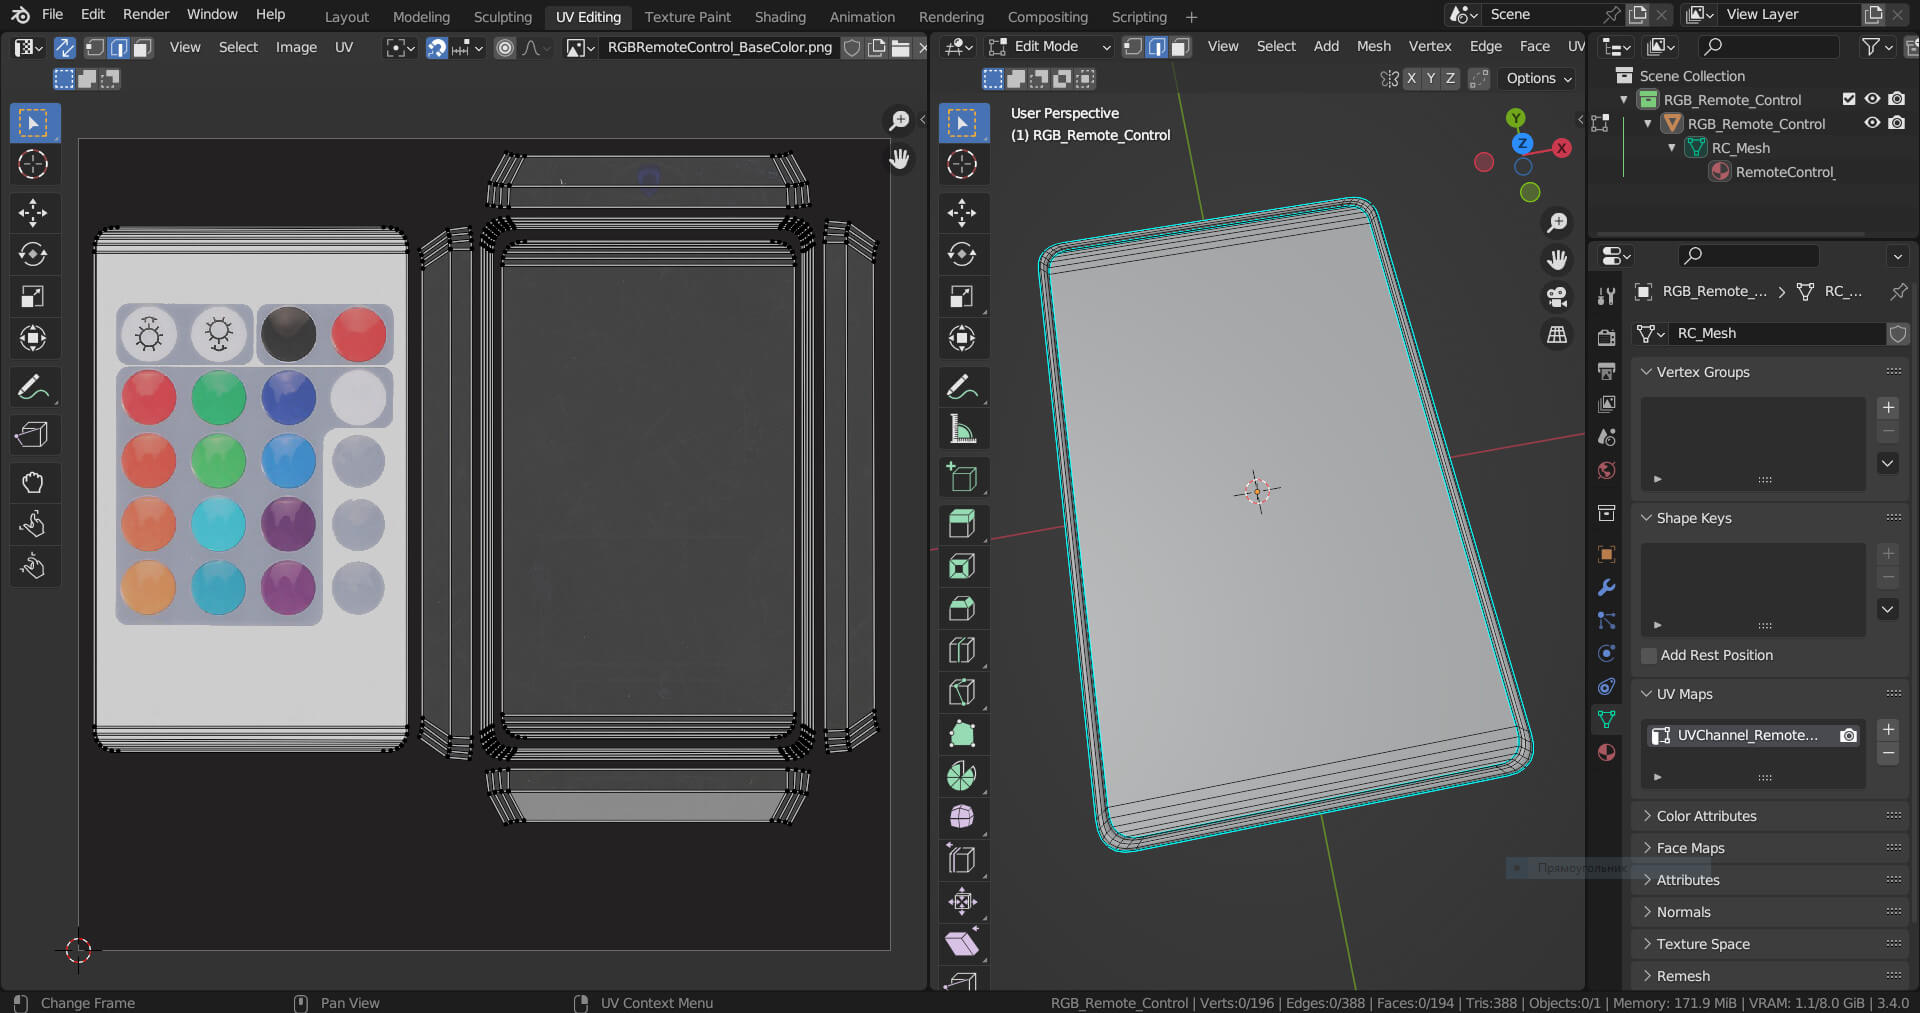Select the Move tool in the 3D viewport

point(962,212)
